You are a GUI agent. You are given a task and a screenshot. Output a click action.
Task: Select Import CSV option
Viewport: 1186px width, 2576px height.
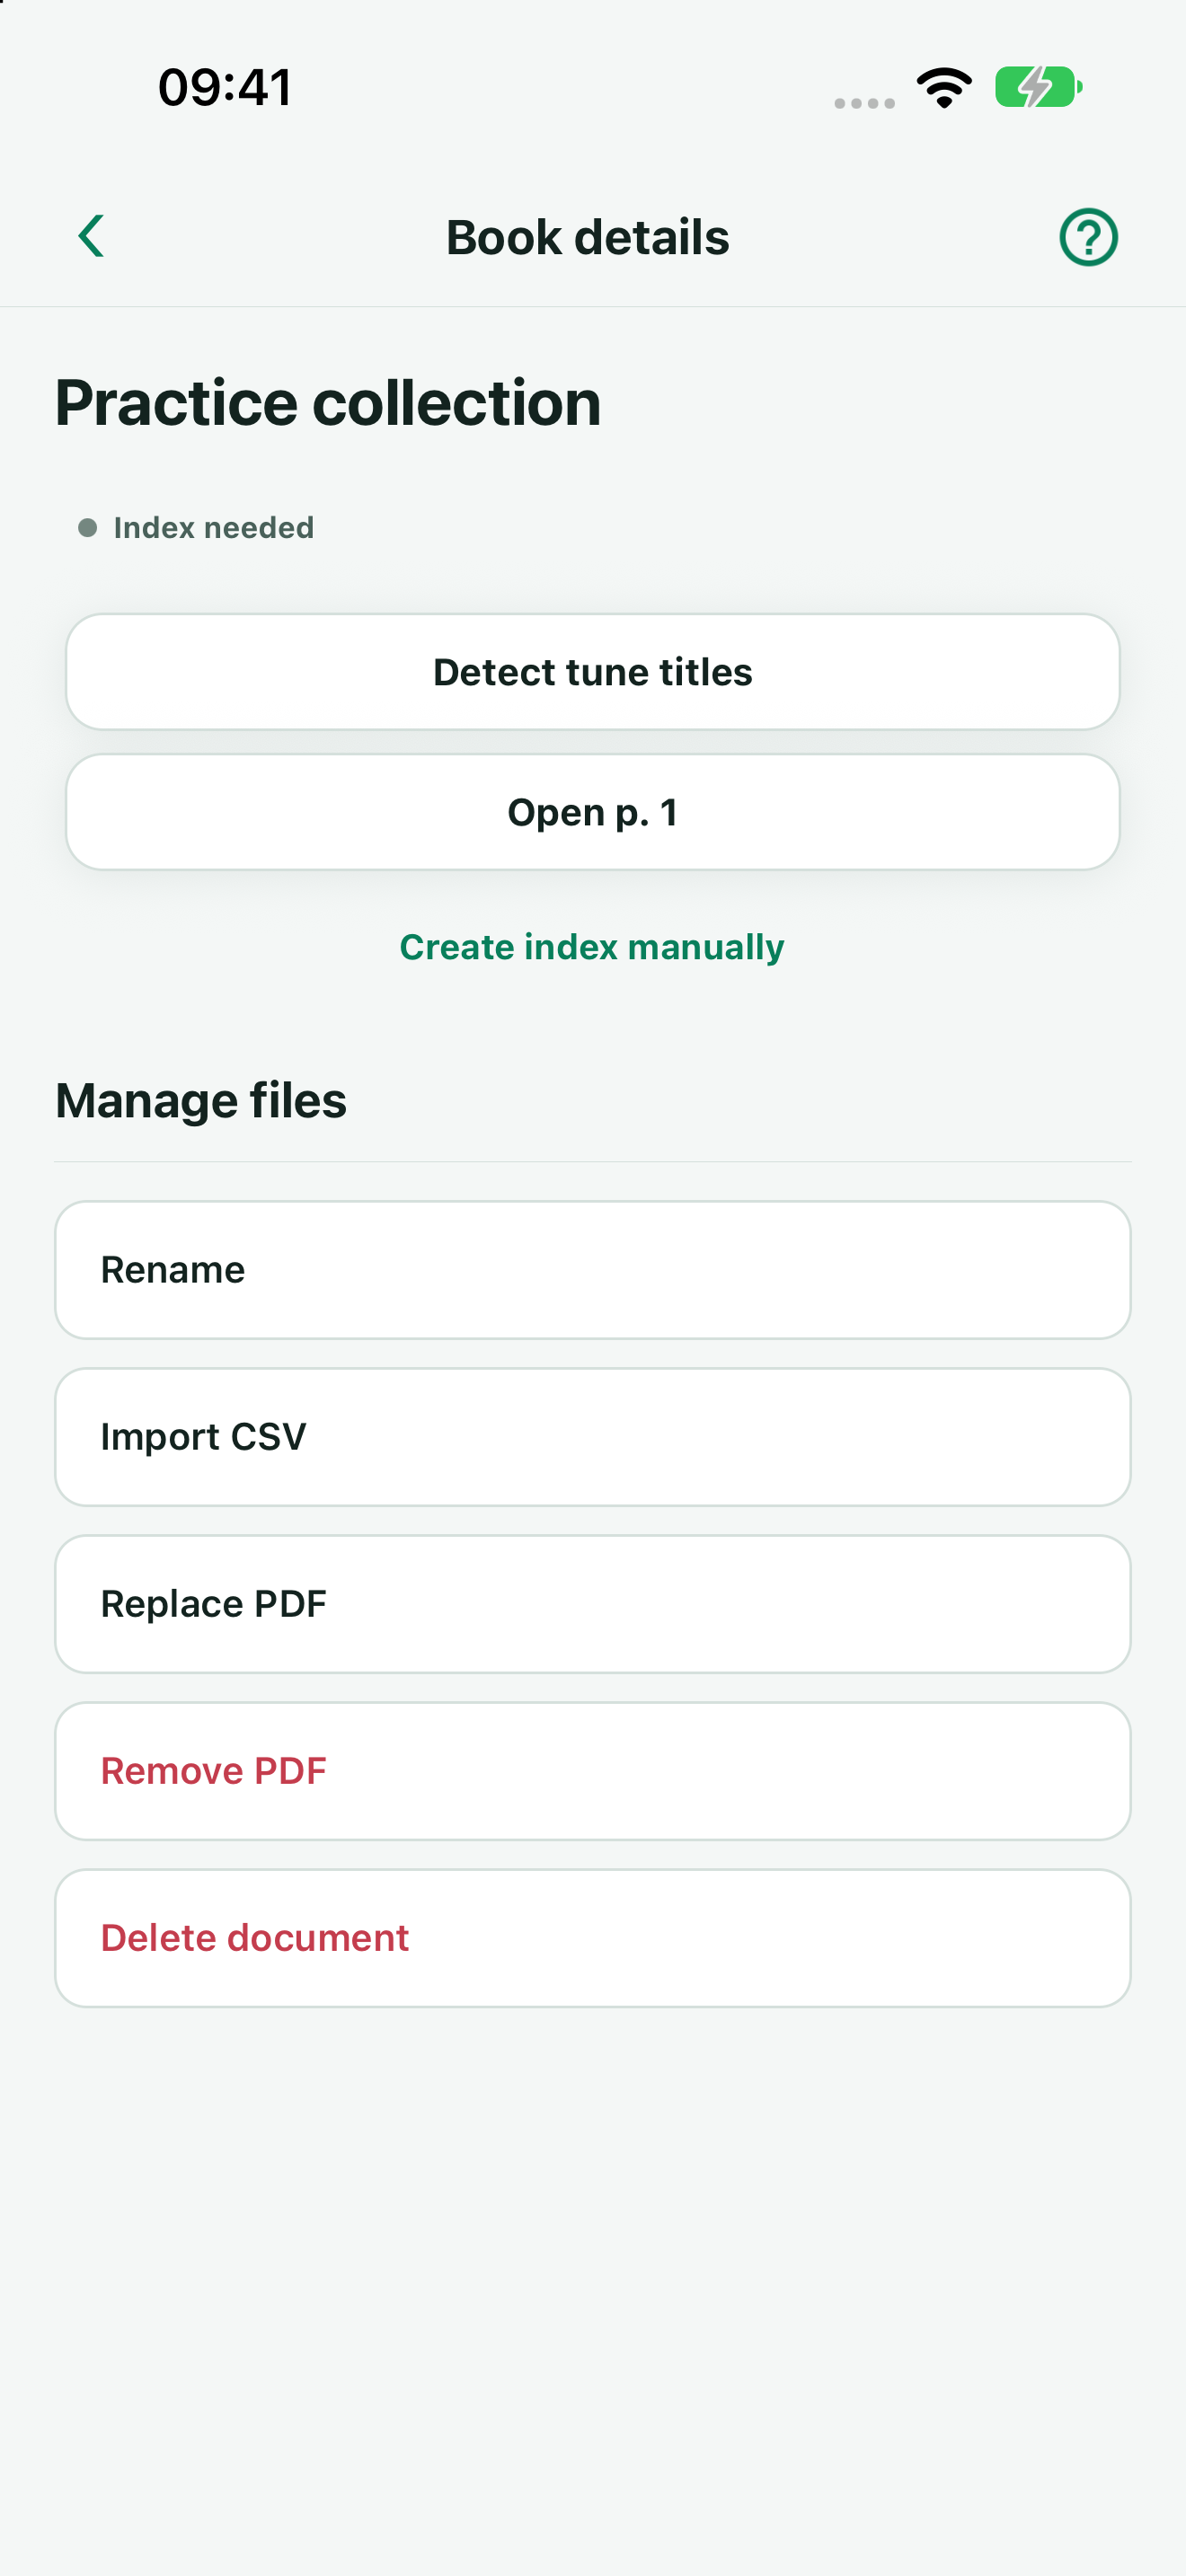click(x=593, y=1437)
